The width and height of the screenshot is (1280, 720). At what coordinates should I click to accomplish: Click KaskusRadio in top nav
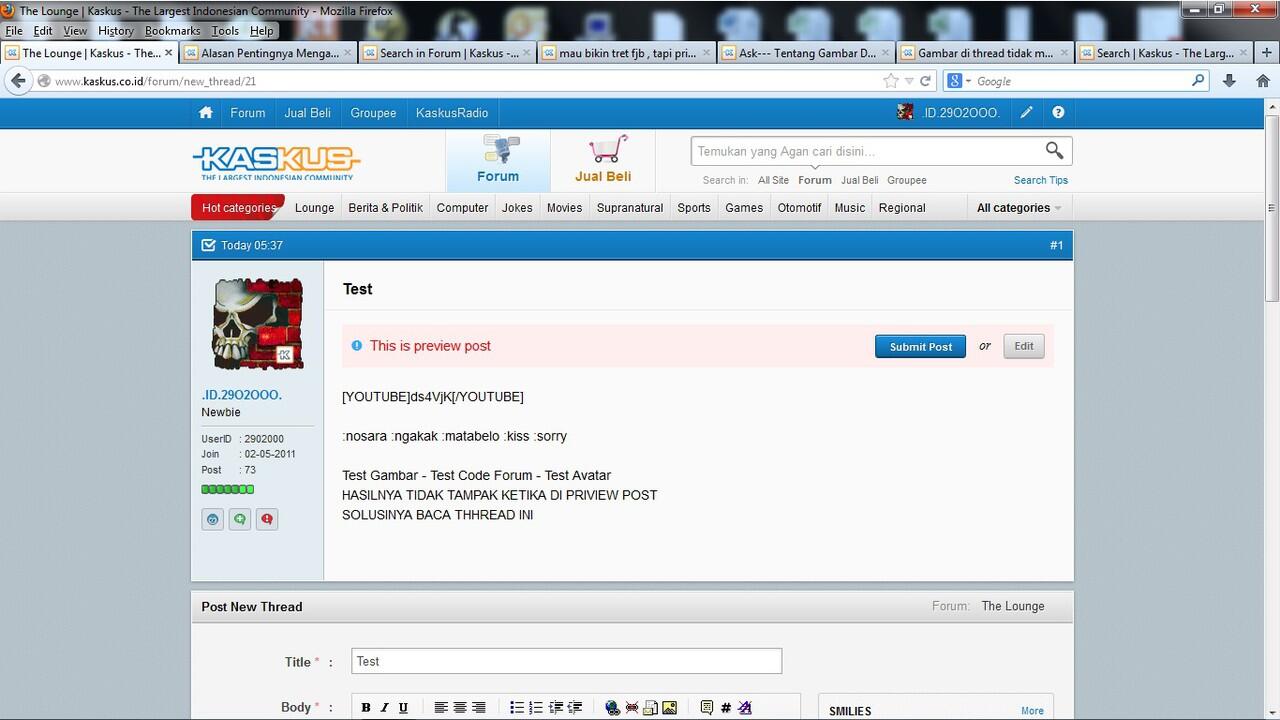click(x=452, y=113)
